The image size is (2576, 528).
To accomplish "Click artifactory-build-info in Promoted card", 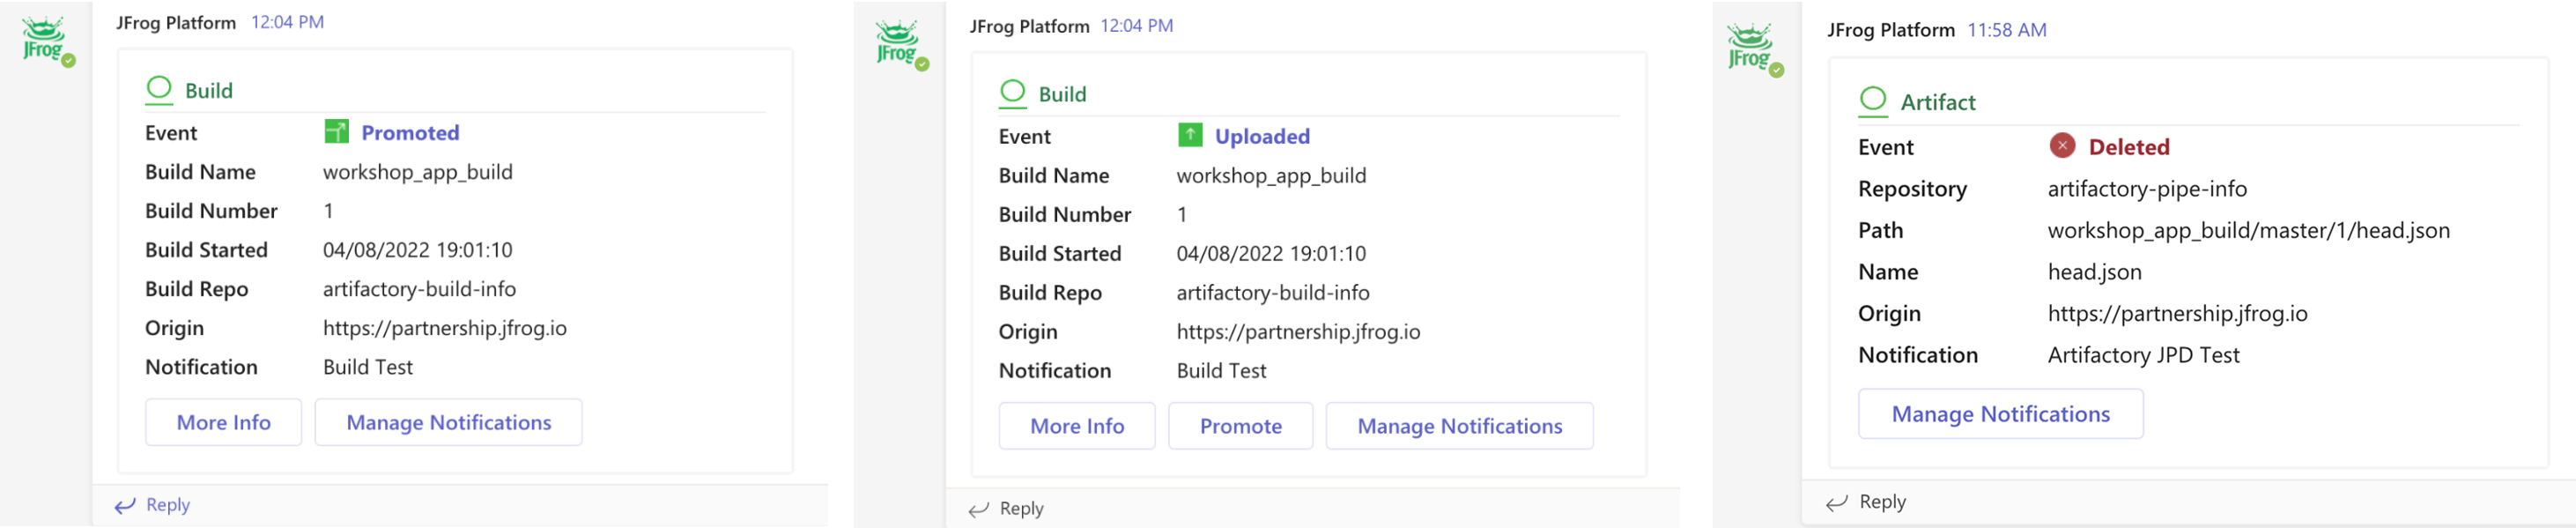I will point(419,289).
